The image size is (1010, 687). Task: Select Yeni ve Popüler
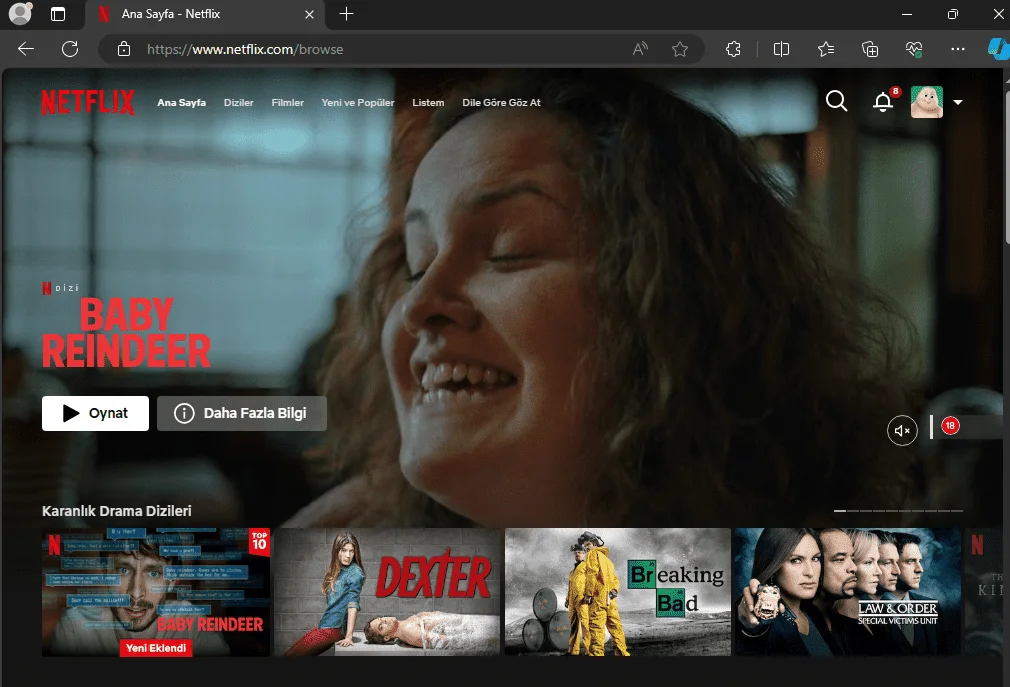357,102
